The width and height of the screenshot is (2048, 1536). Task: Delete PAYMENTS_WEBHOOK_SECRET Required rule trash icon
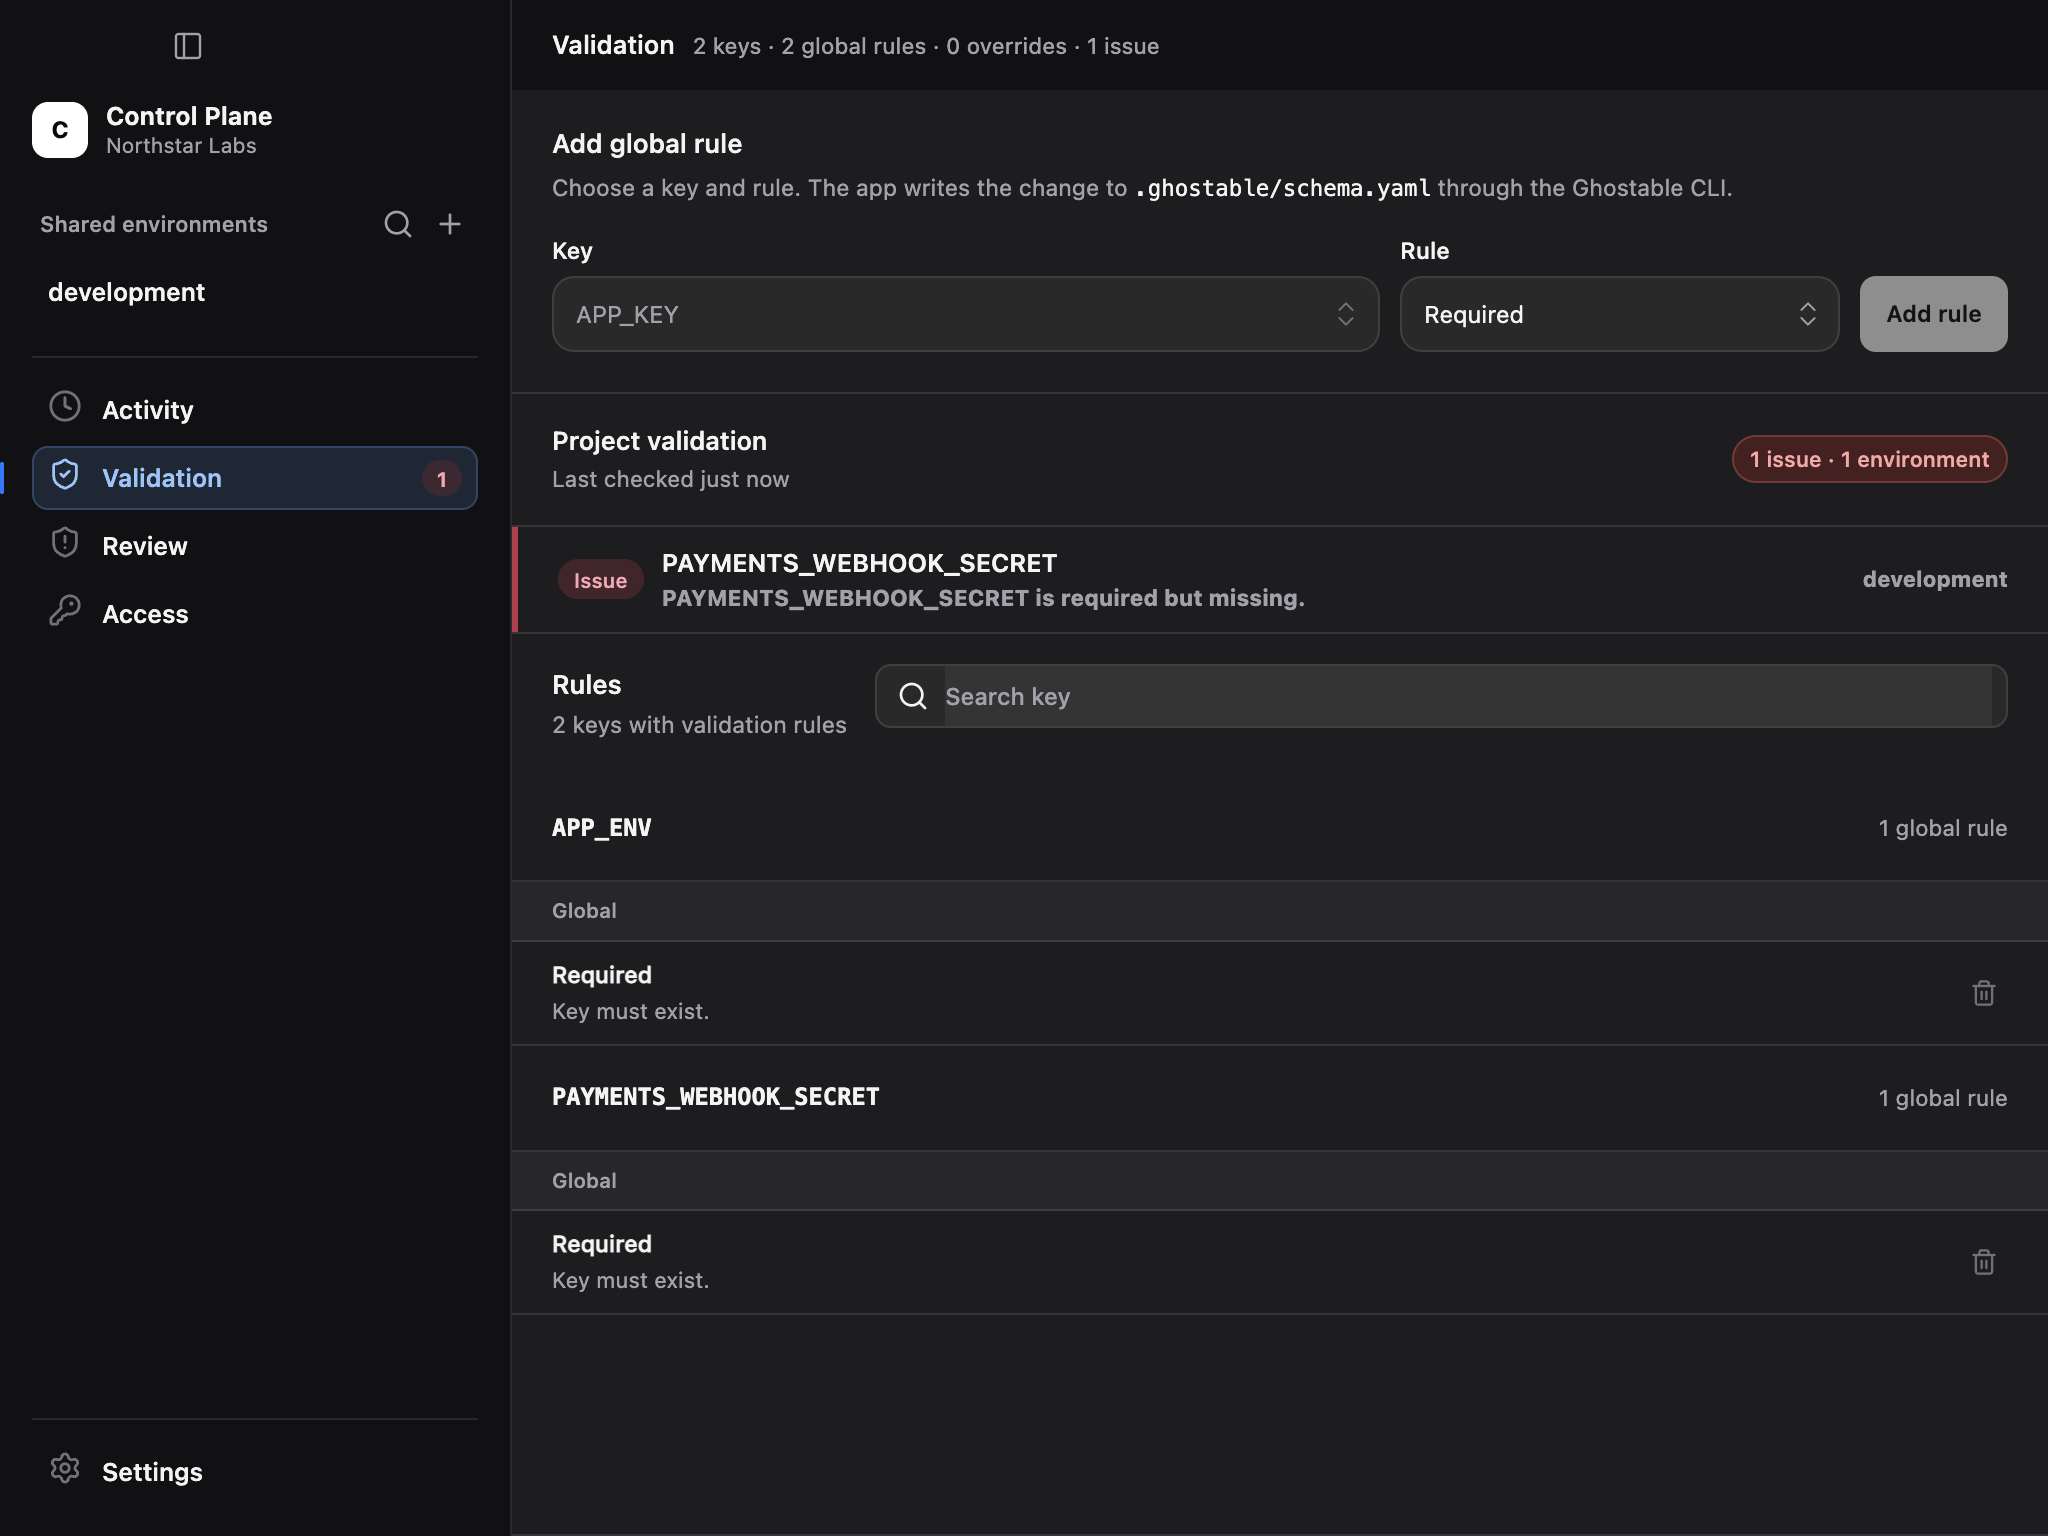[x=1984, y=1262]
